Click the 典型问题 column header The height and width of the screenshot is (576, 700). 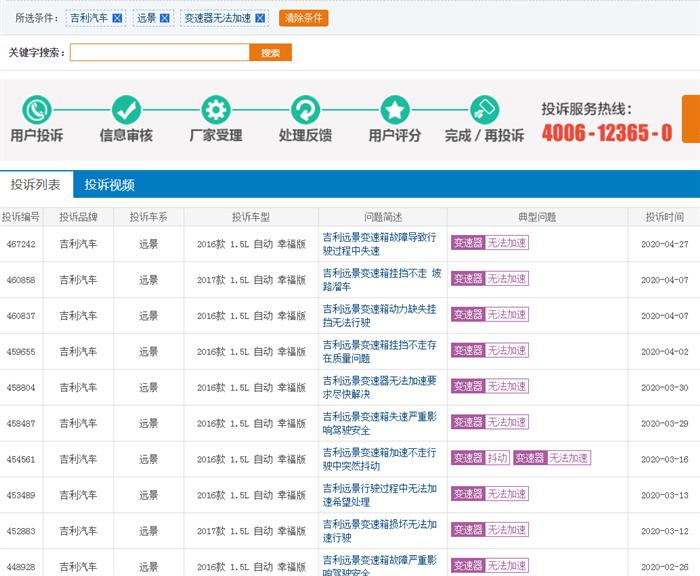pyautogui.click(x=538, y=217)
